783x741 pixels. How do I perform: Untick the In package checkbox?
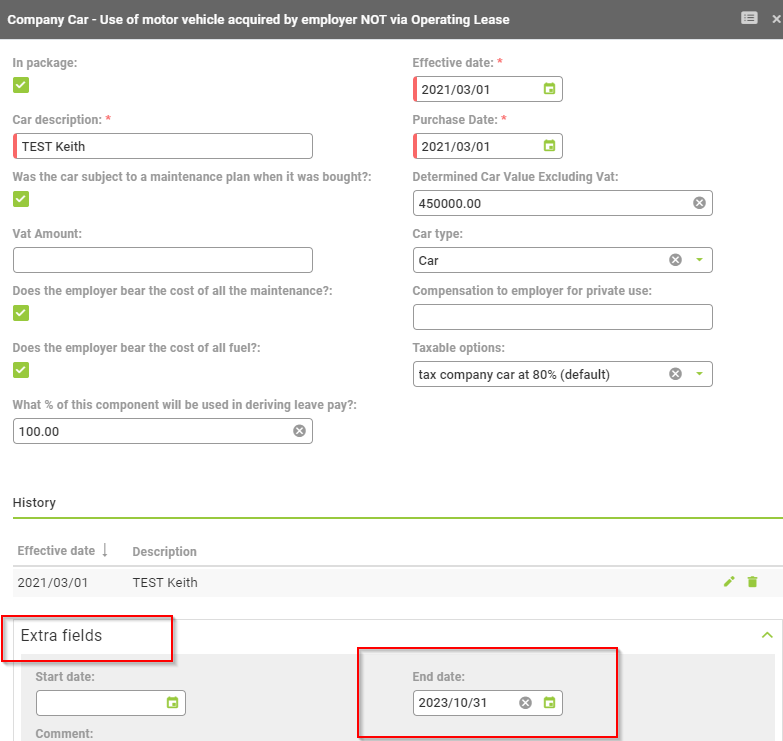tap(21, 85)
